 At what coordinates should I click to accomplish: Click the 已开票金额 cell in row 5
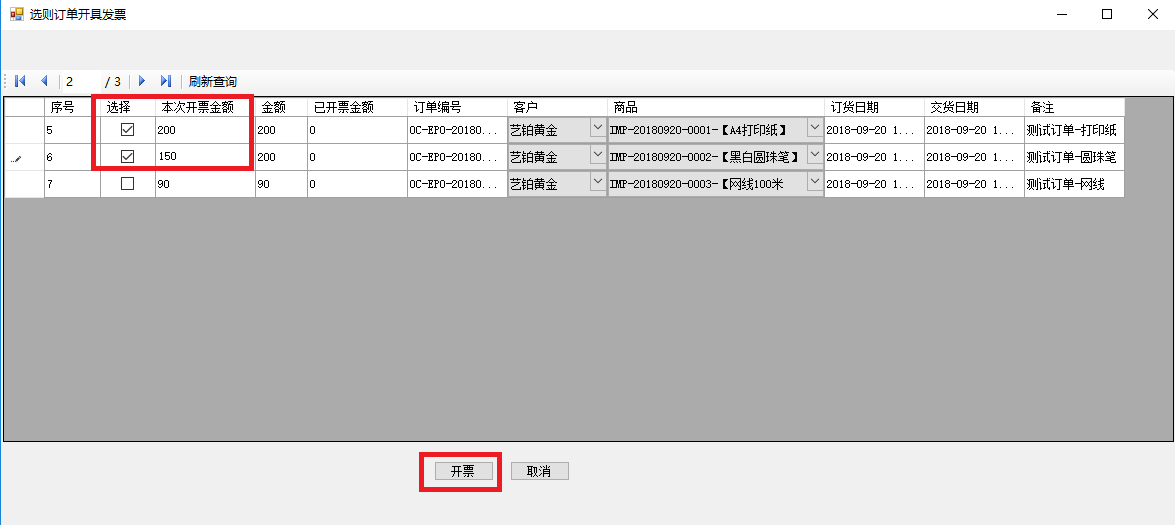357,130
